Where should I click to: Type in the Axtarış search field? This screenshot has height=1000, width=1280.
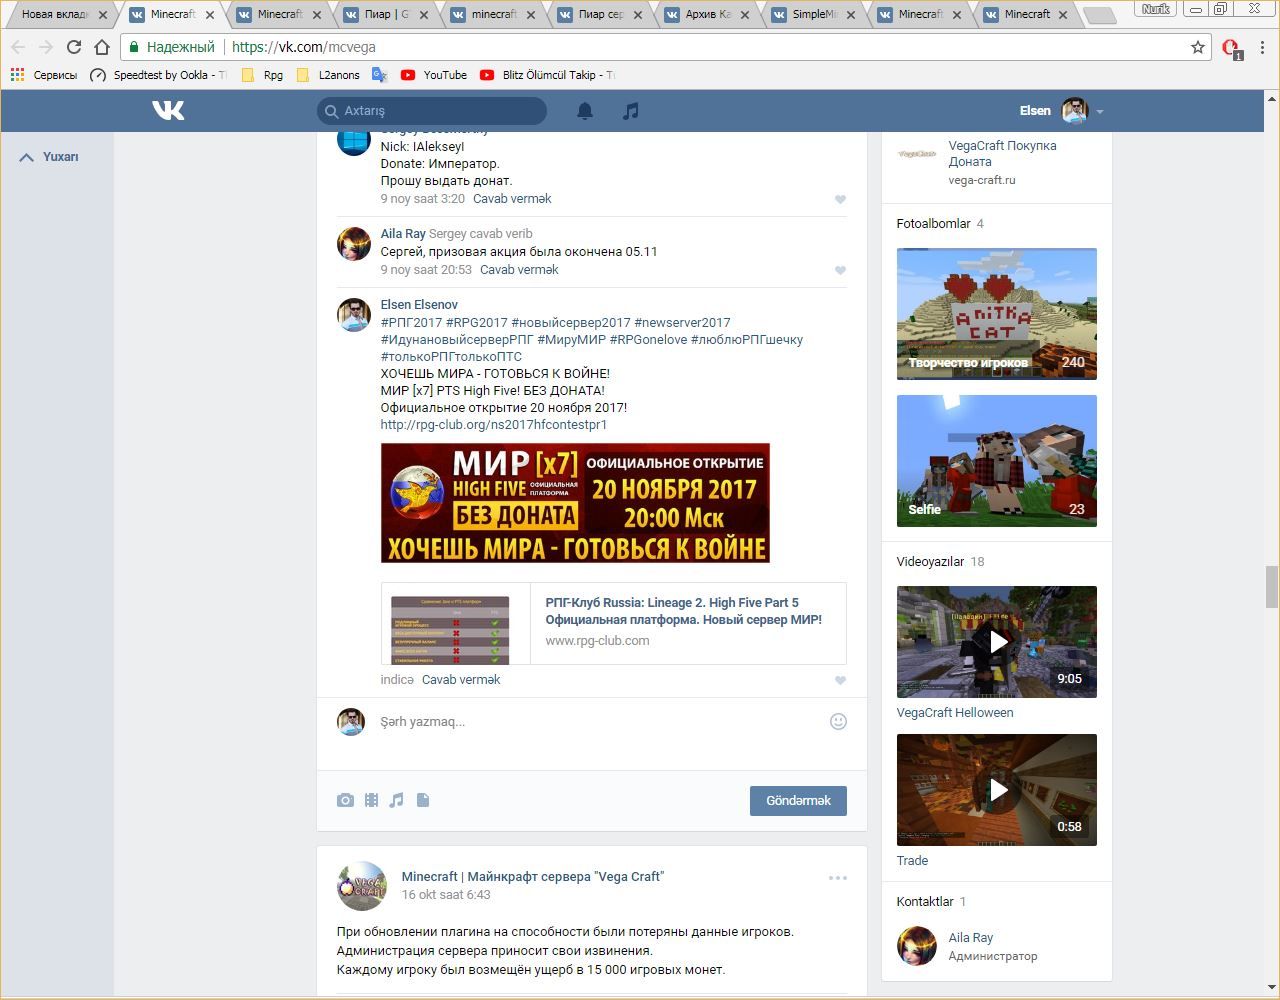coord(432,111)
